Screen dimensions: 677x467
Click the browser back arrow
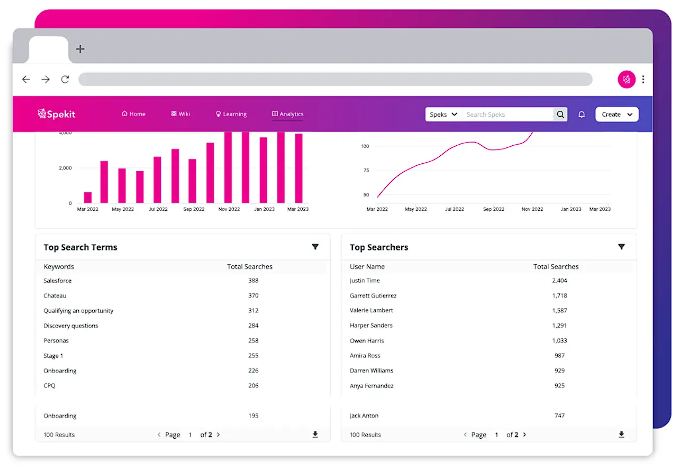pos(26,79)
